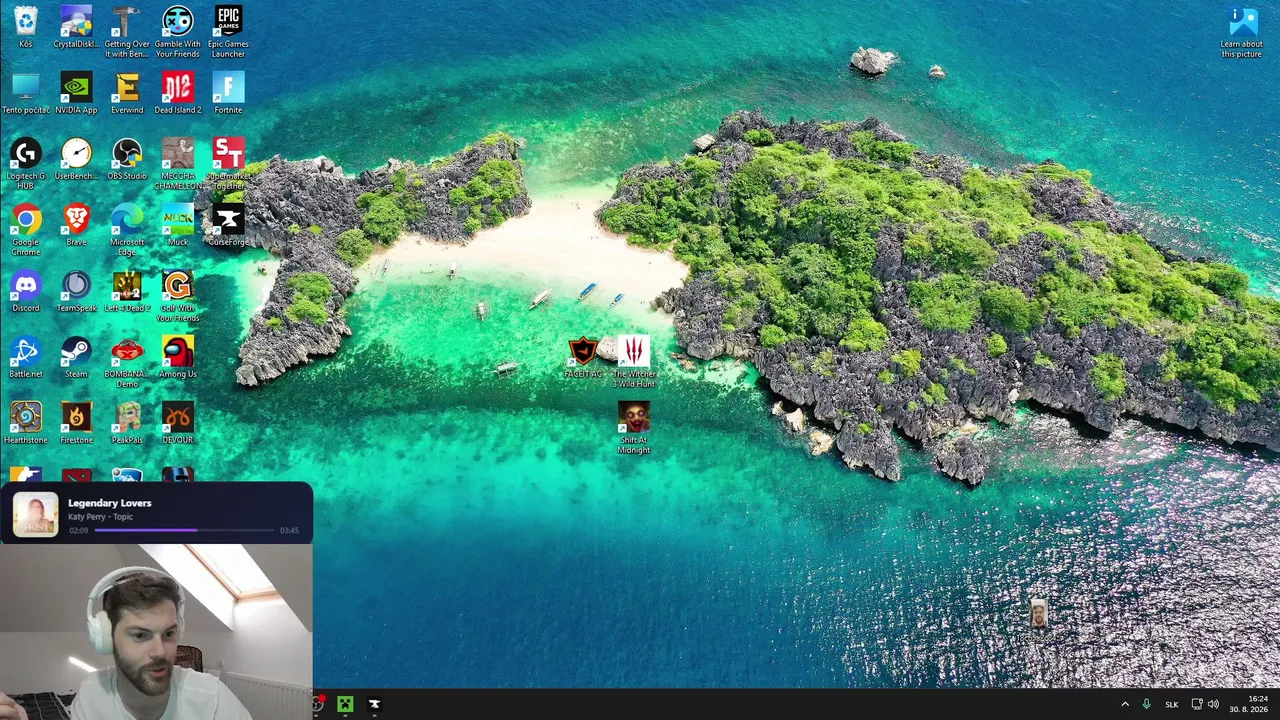Click the Legendary Lovers song title
The width and height of the screenshot is (1280, 720).
coord(110,503)
